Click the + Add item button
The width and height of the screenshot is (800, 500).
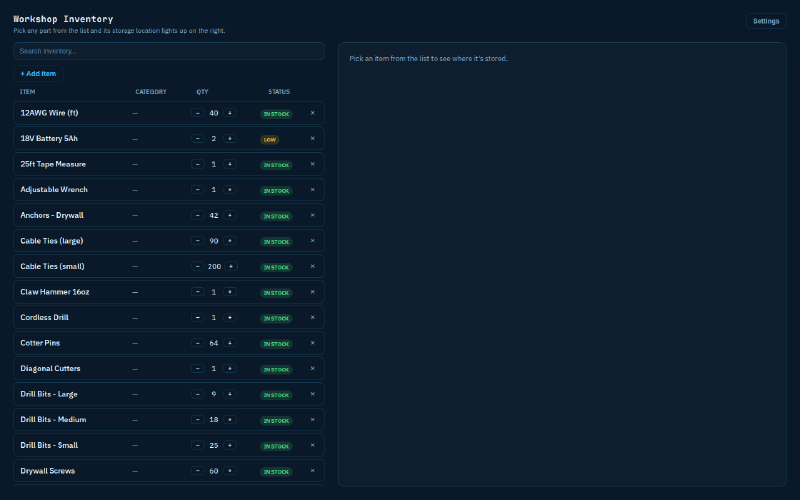[38, 73]
